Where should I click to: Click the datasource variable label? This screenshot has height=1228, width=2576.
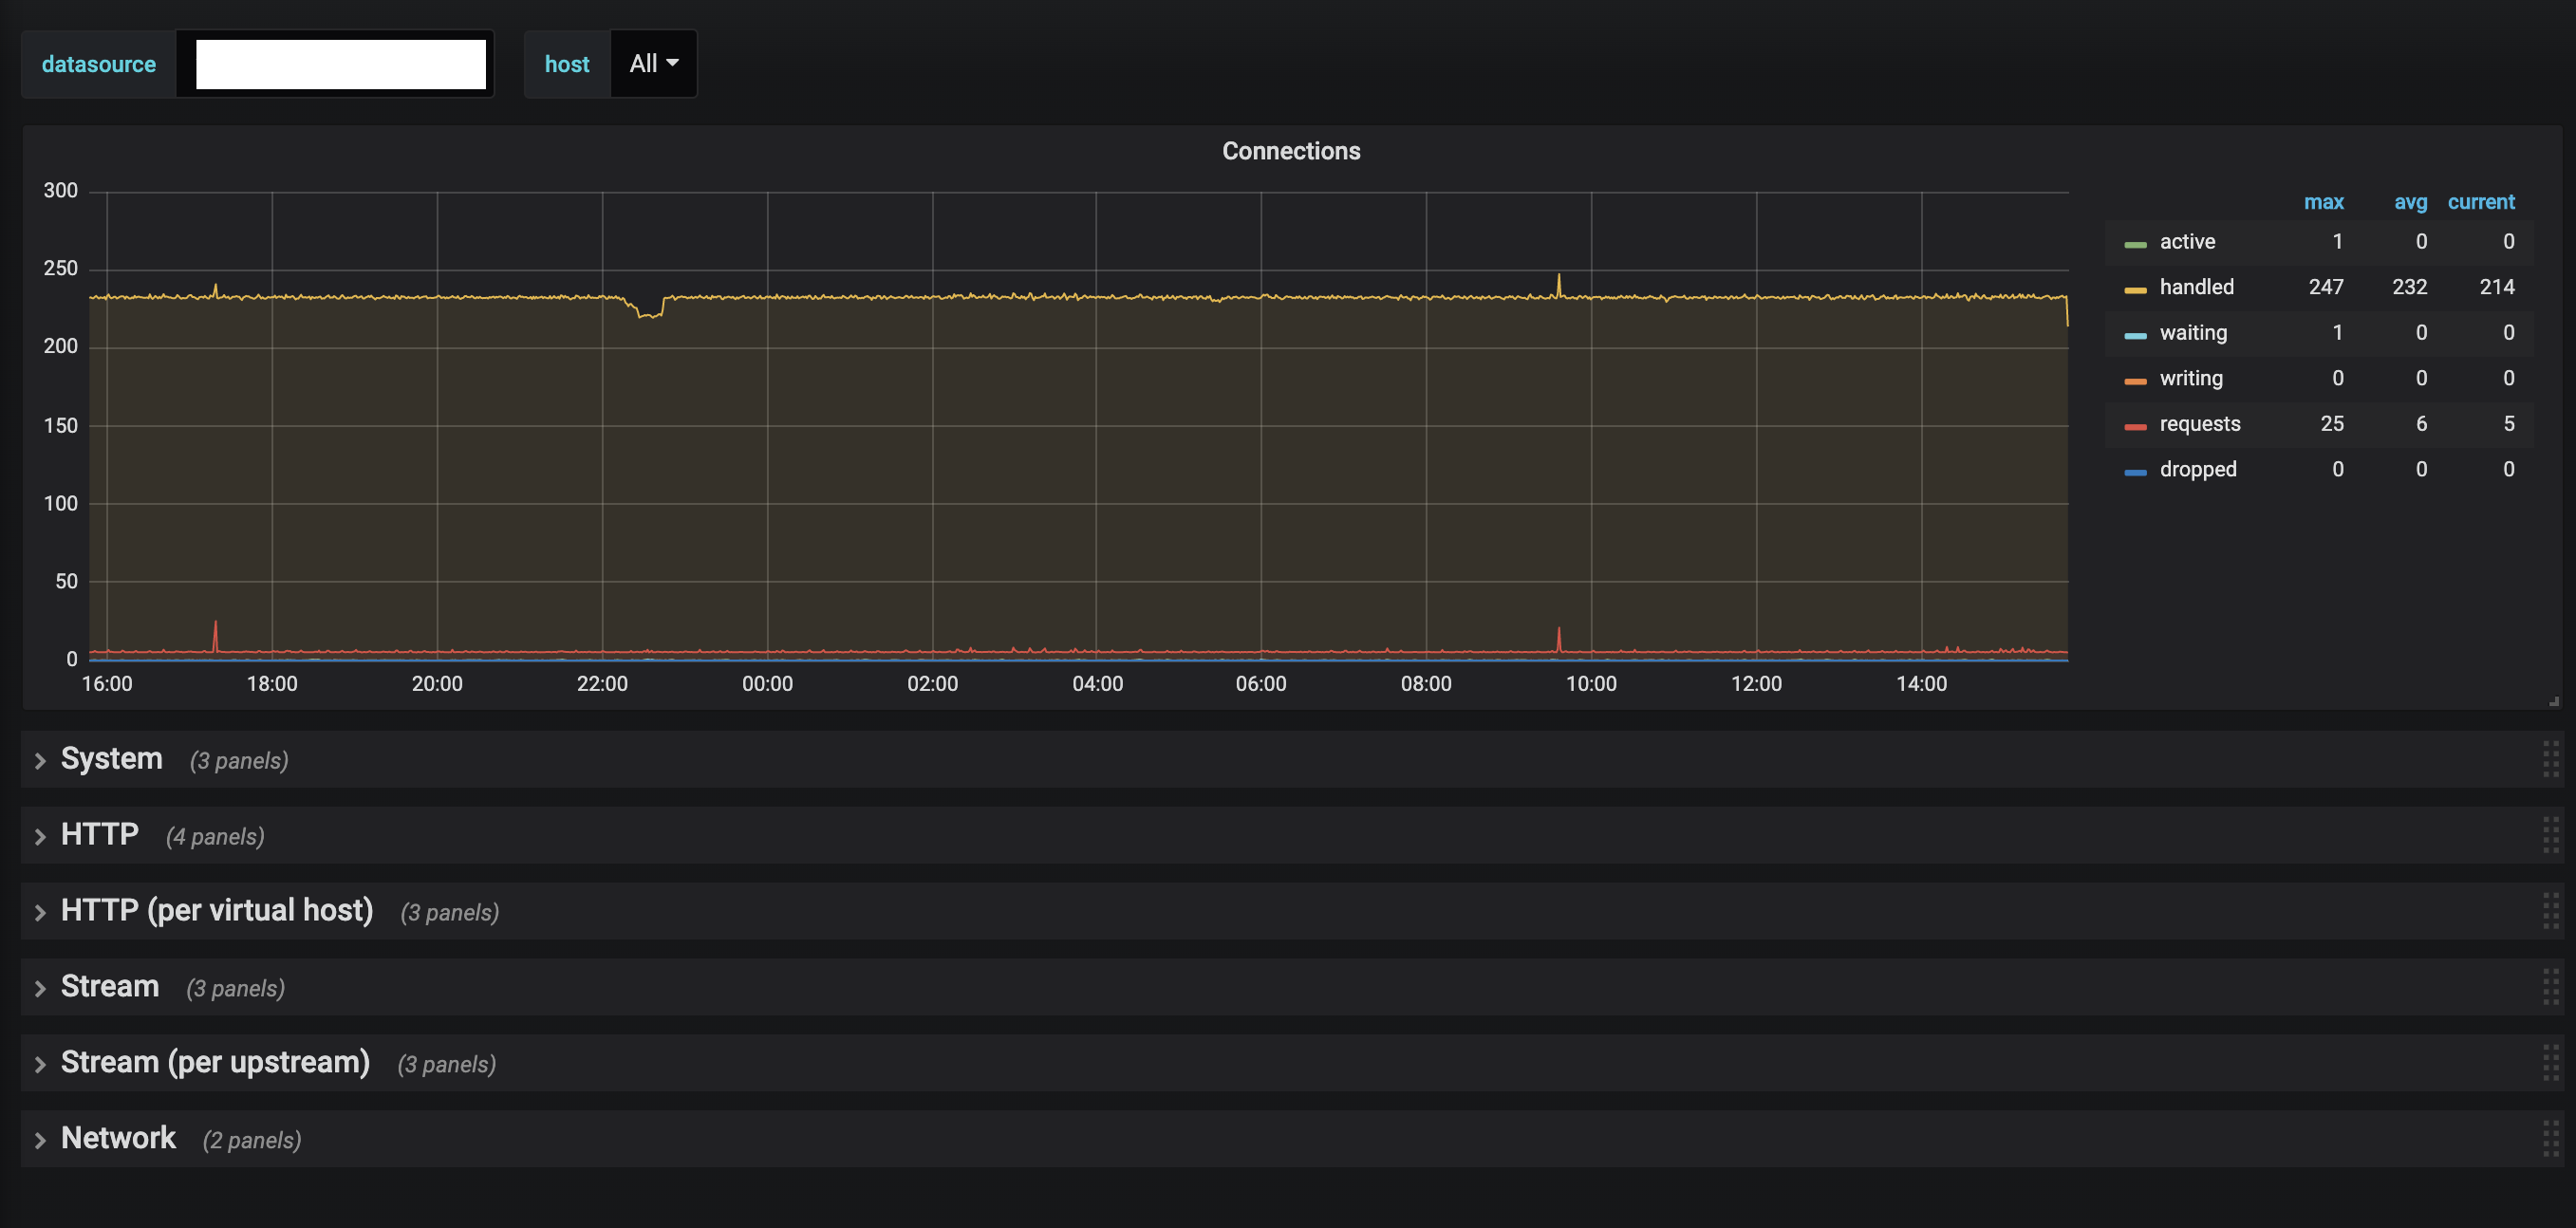[99, 64]
